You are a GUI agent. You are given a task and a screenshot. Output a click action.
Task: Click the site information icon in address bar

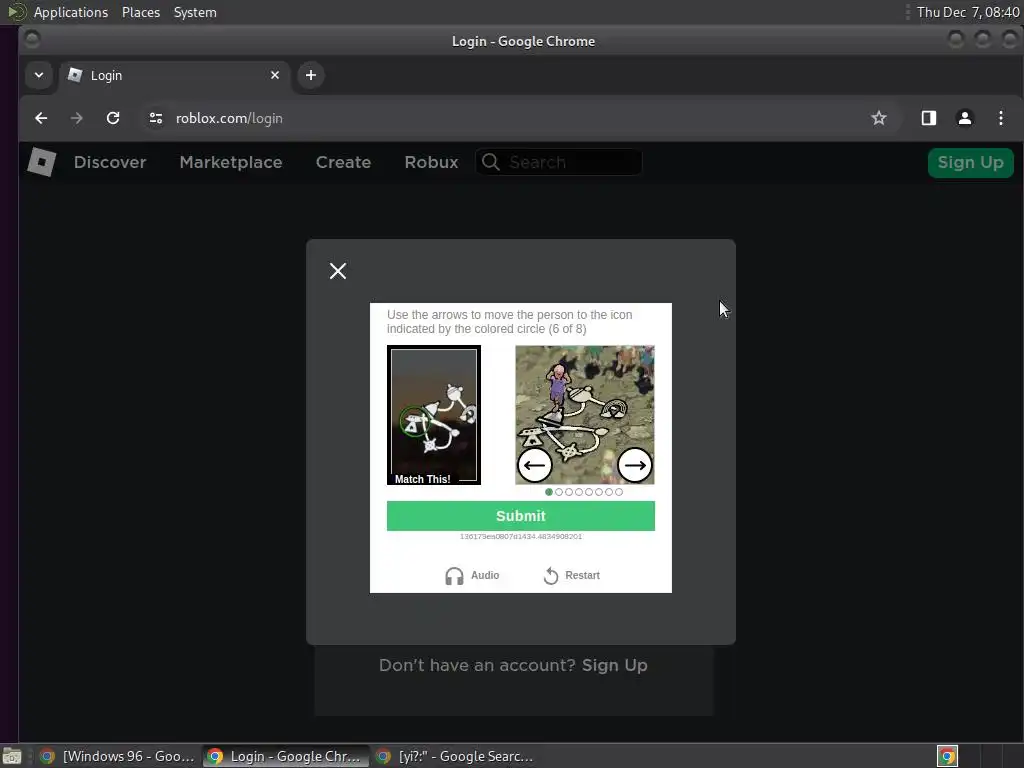[x=155, y=118]
